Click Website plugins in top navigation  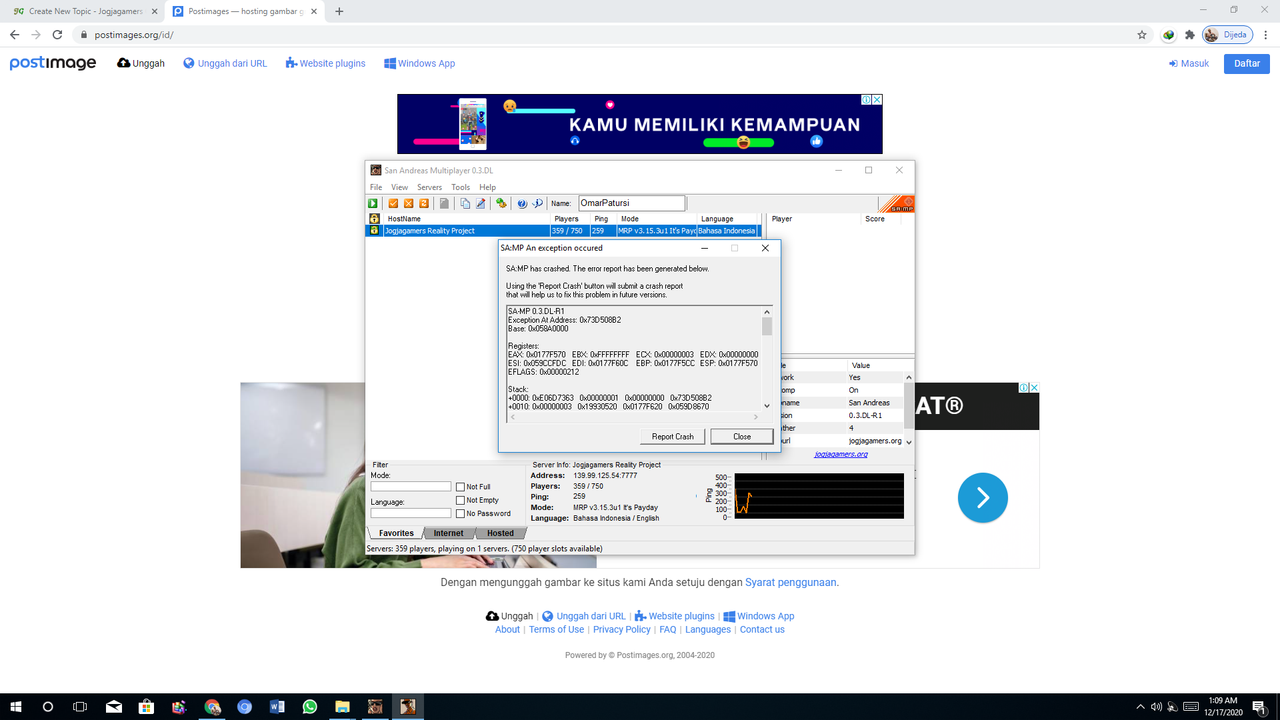(x=326, y=63)
